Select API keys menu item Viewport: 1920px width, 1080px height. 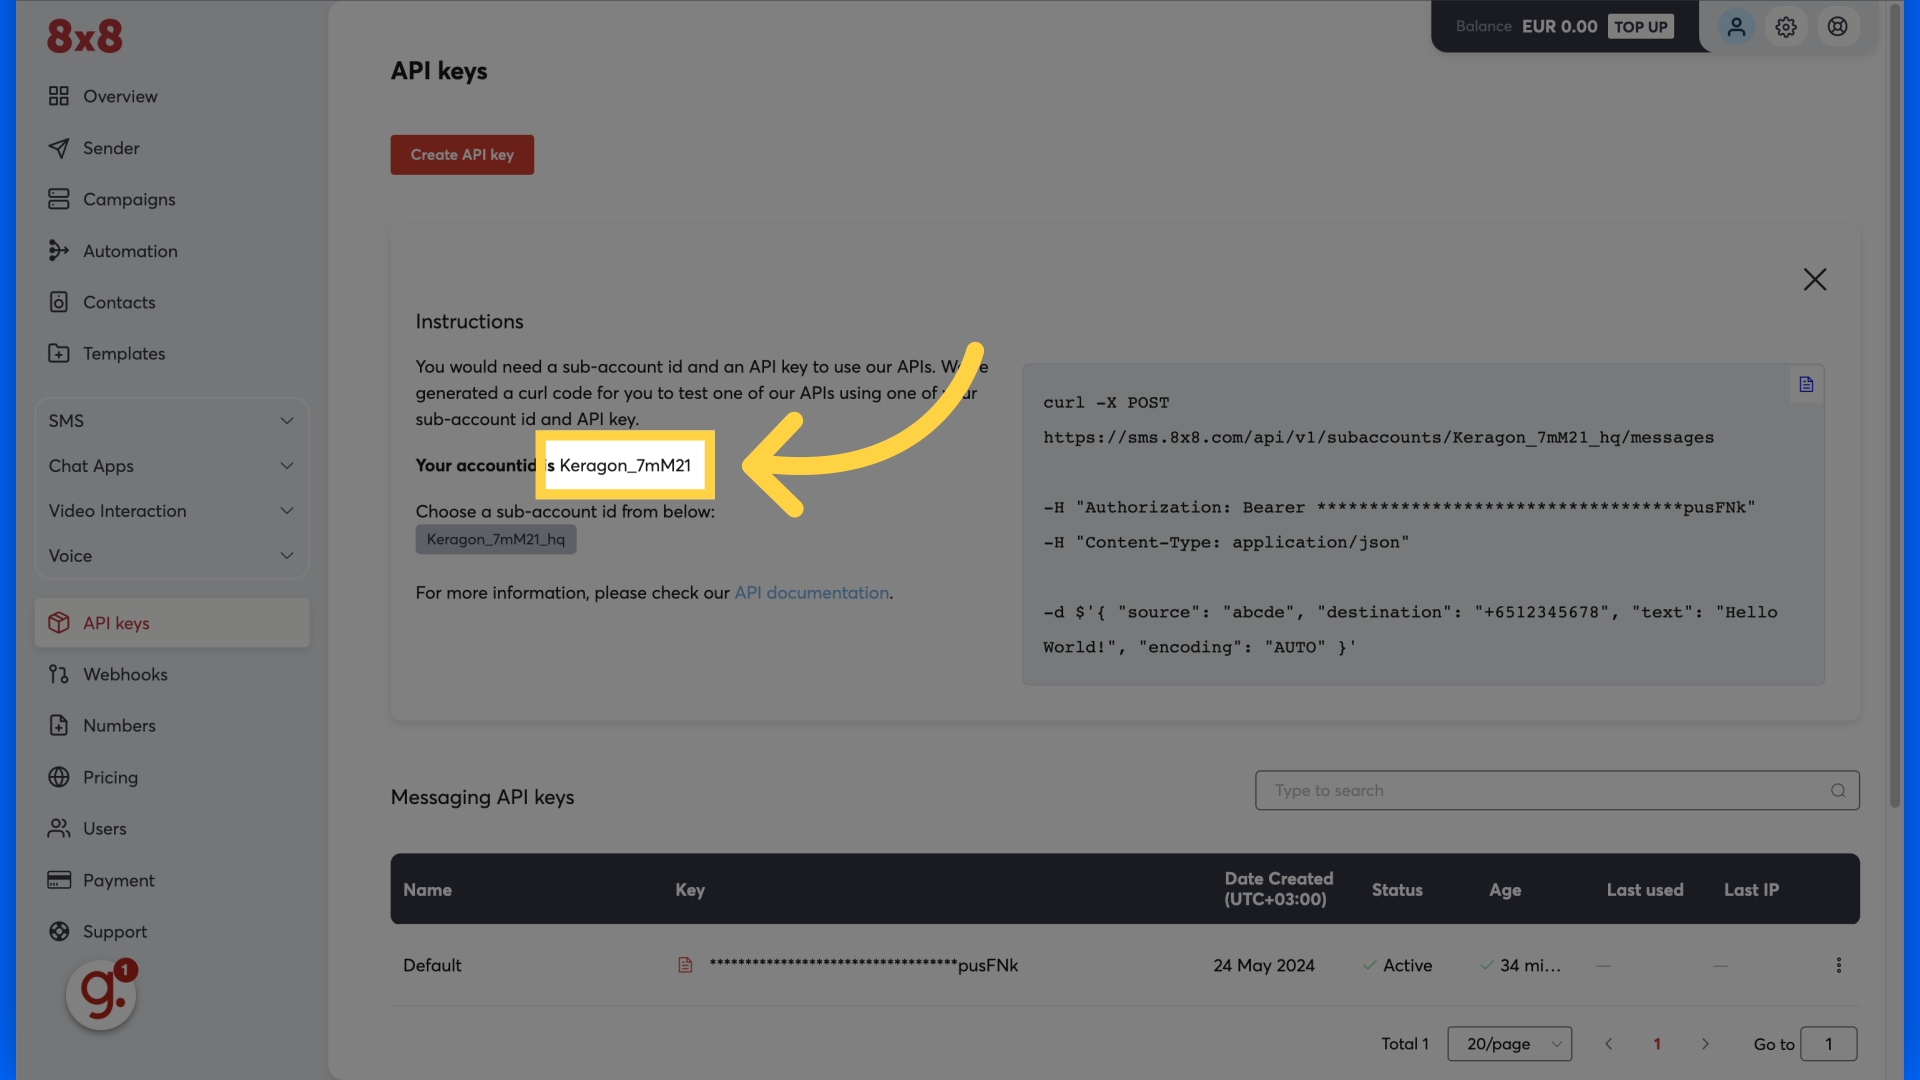click(x=172, y=623)
